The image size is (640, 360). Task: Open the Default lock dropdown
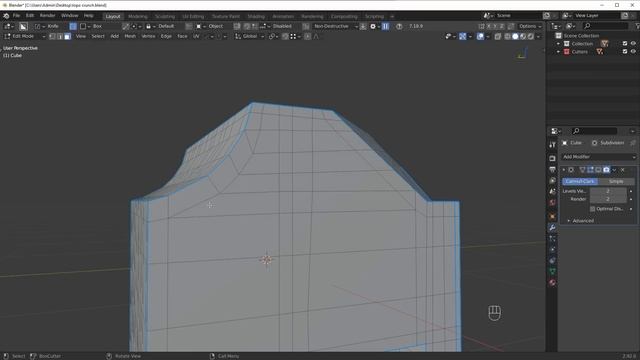(161, 26)
